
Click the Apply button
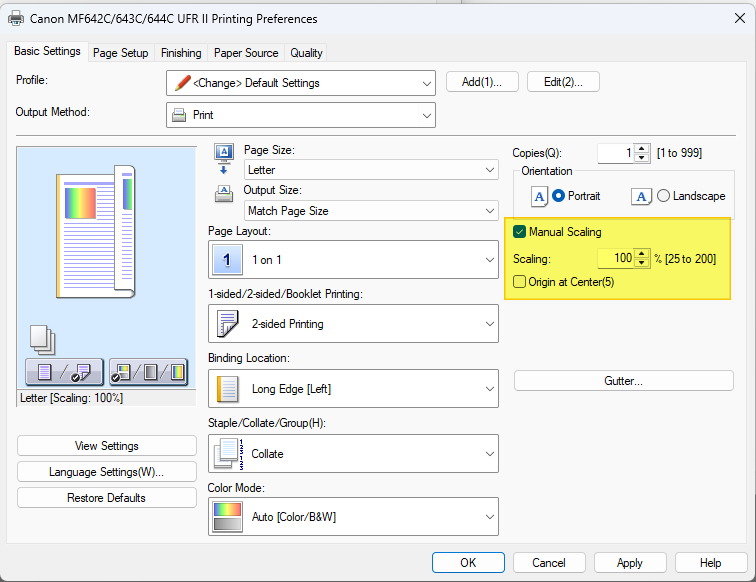pos(630,563)
